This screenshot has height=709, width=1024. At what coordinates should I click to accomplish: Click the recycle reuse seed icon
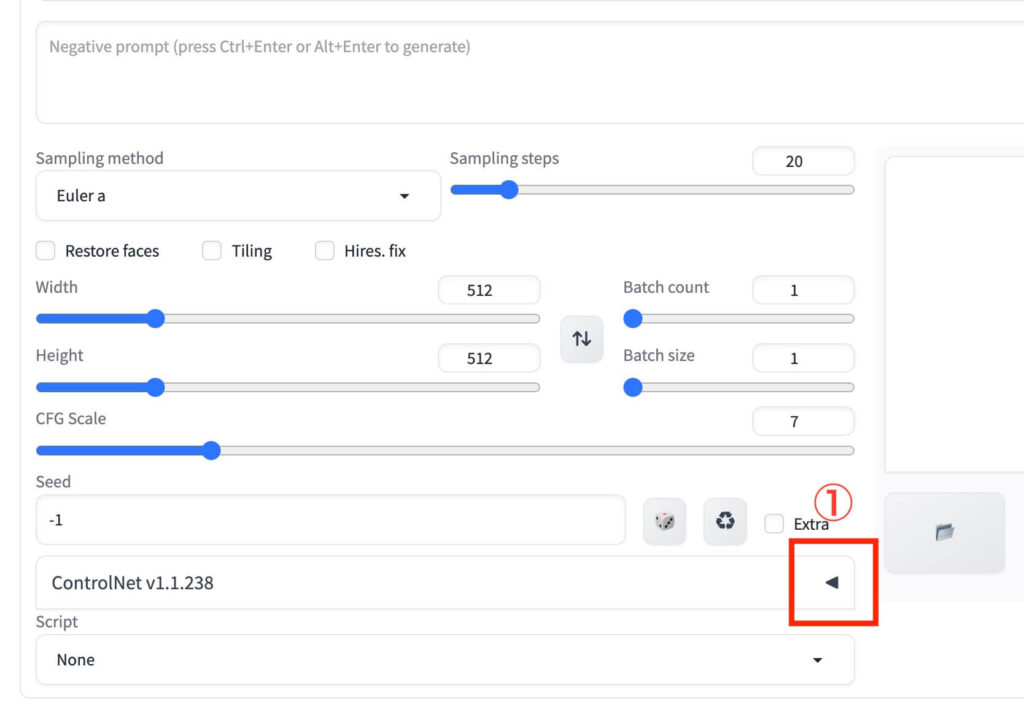pyautogui.click(x=725, y=521)
